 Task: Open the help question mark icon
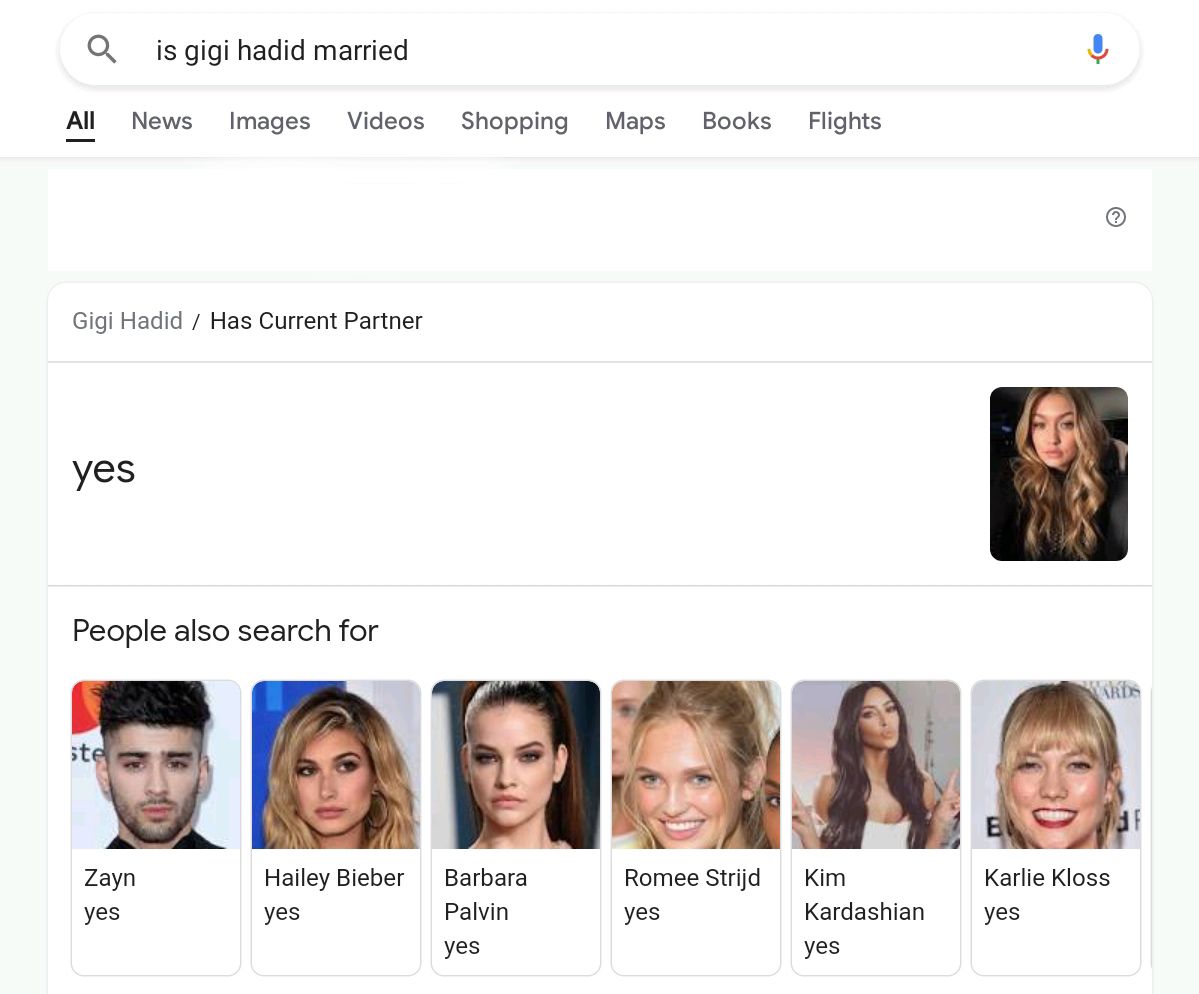click(1116, 217)
